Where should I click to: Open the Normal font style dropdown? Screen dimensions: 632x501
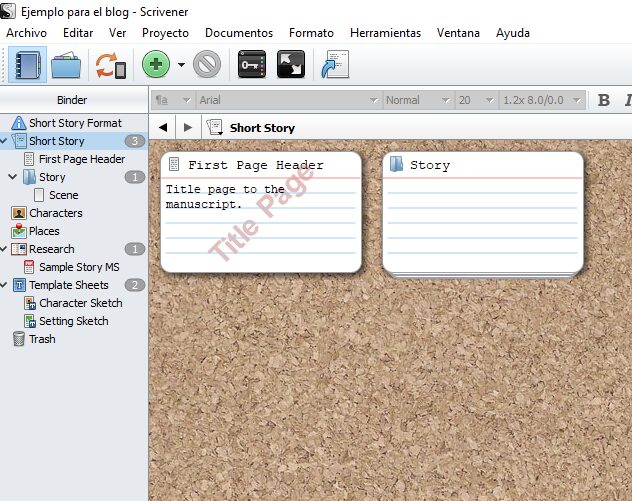click(x=417, y=100)
